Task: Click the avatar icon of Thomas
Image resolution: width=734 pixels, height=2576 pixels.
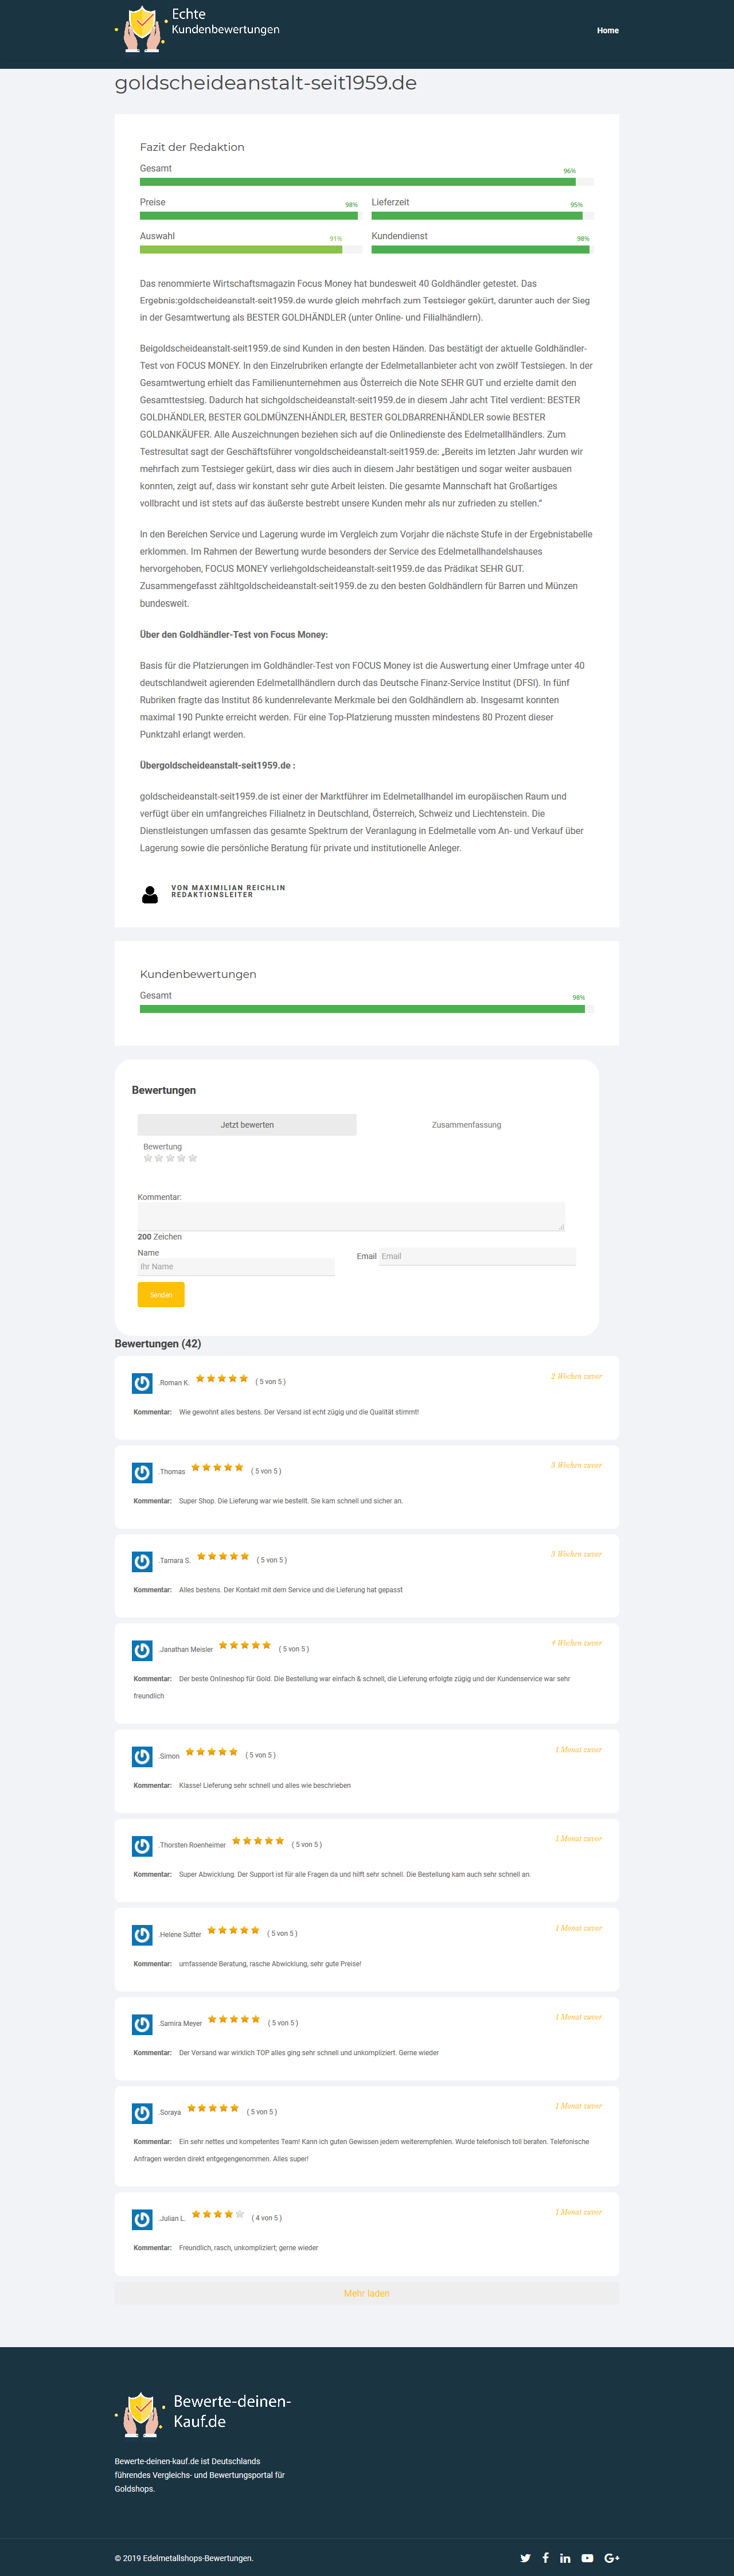Action: tap(142, 1473)
